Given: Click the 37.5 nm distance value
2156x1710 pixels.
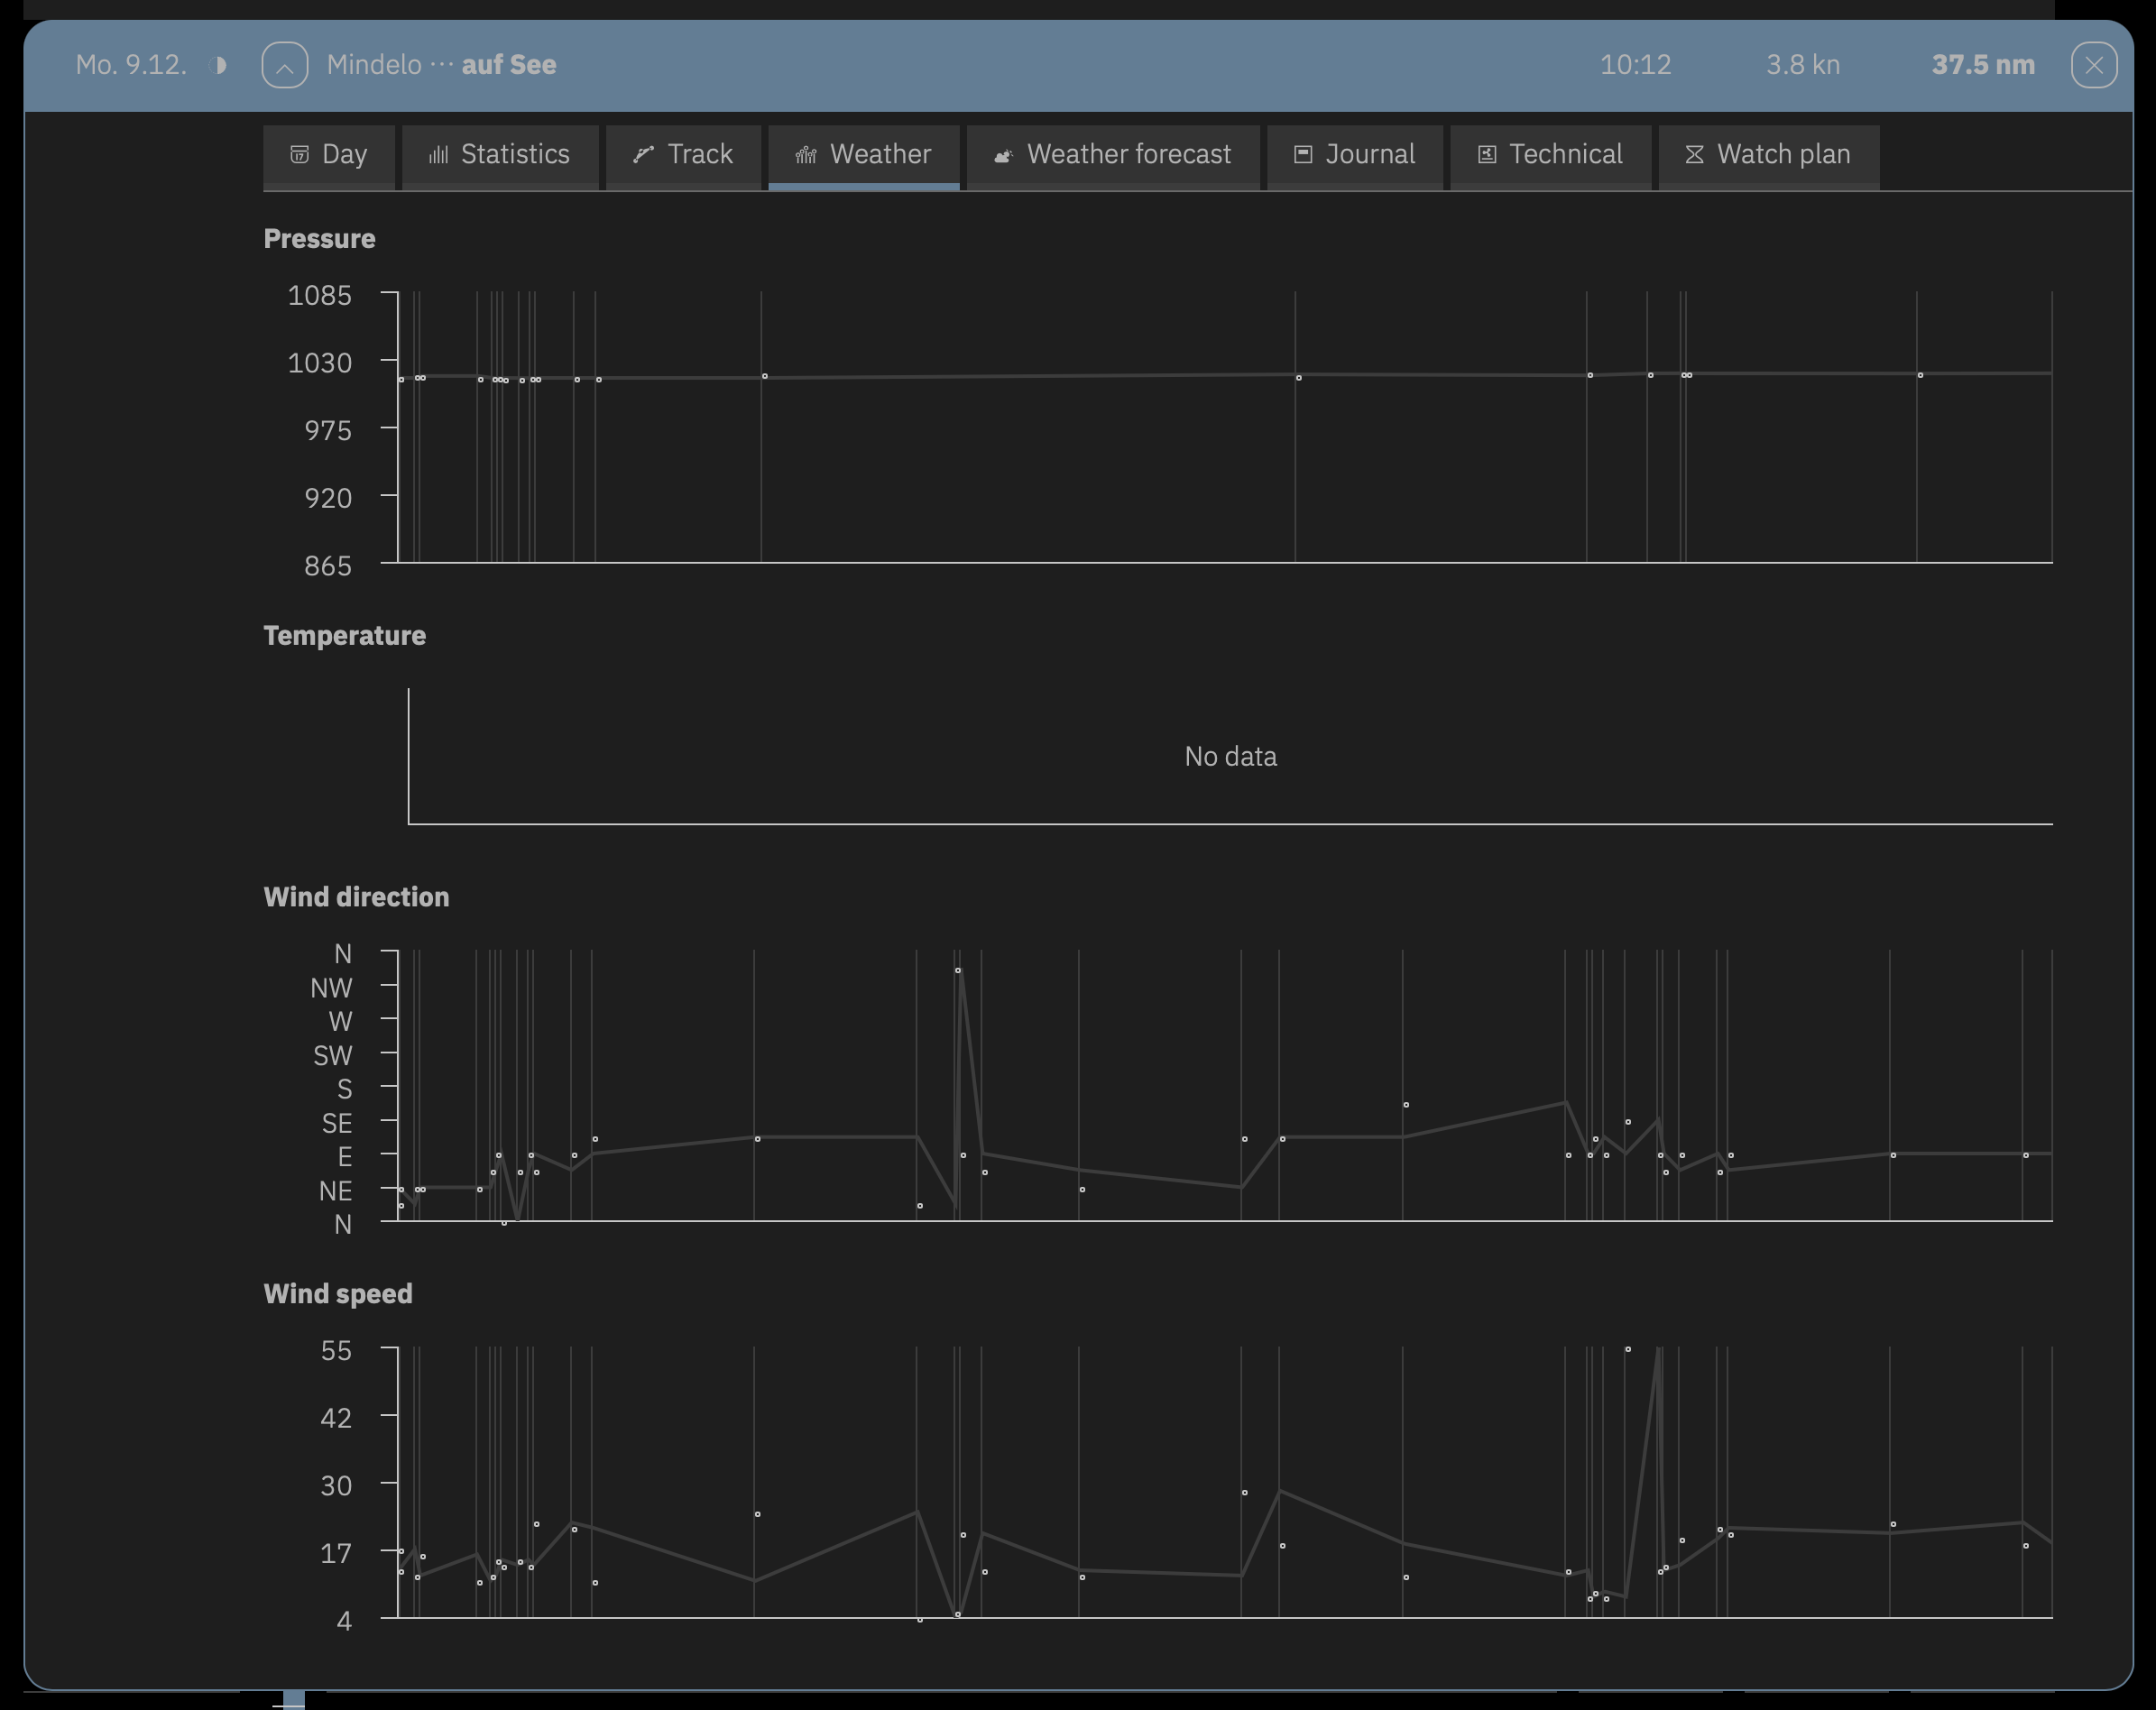Looking at the screenshot, I should coord(1982,65).
